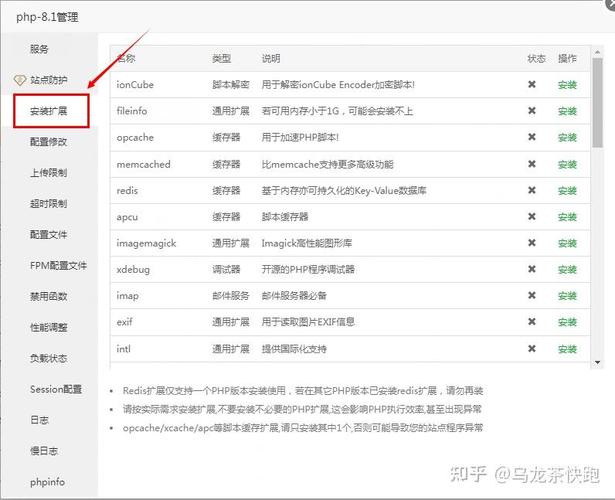Viewport: 615px width, 500px height.
Task: Click the scrollbar up arrow
Action: [x=597, y=52]
